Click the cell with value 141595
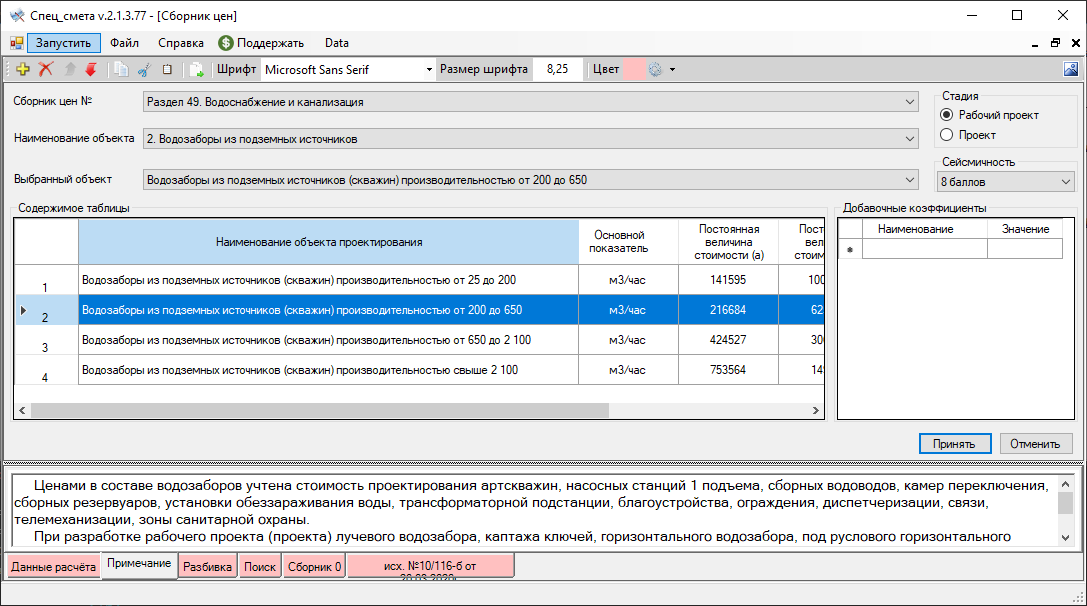The height and width of the screenshot is (606, 1087). point(729,280)
